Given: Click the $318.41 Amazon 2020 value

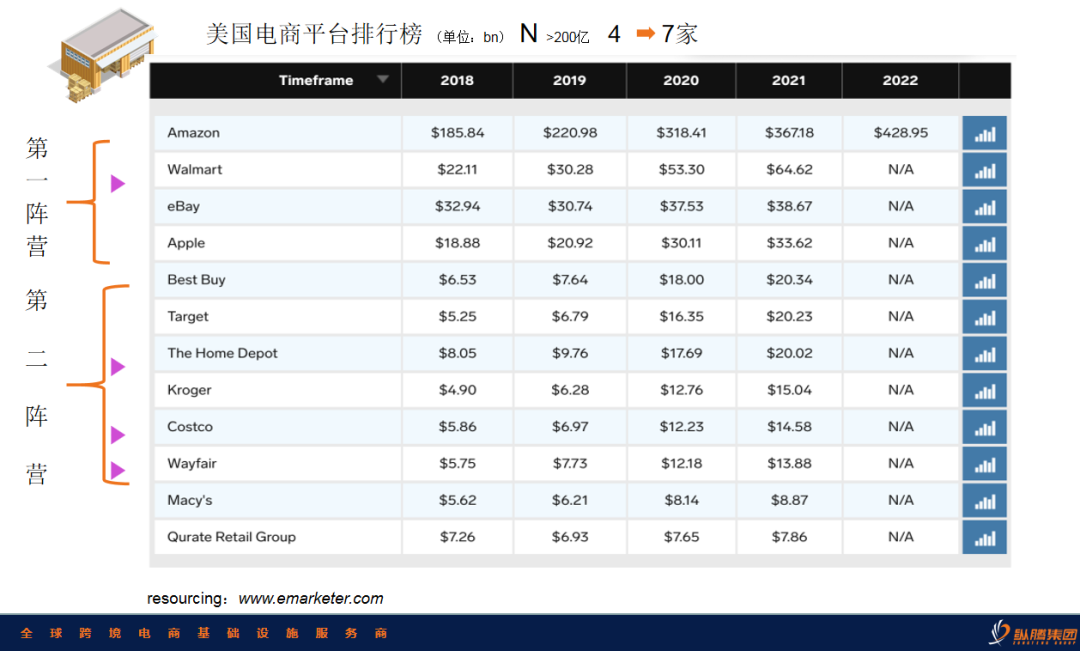Looking at the screenshot, I should coord(681,132).
